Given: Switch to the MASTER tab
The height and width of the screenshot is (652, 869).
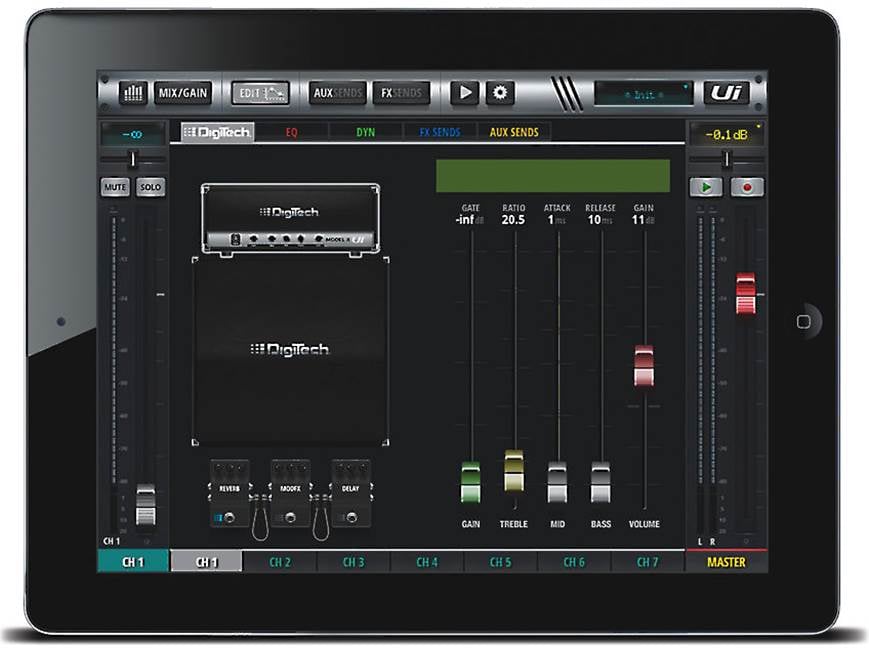Looking at the screenshot, I should click(724, 563).
